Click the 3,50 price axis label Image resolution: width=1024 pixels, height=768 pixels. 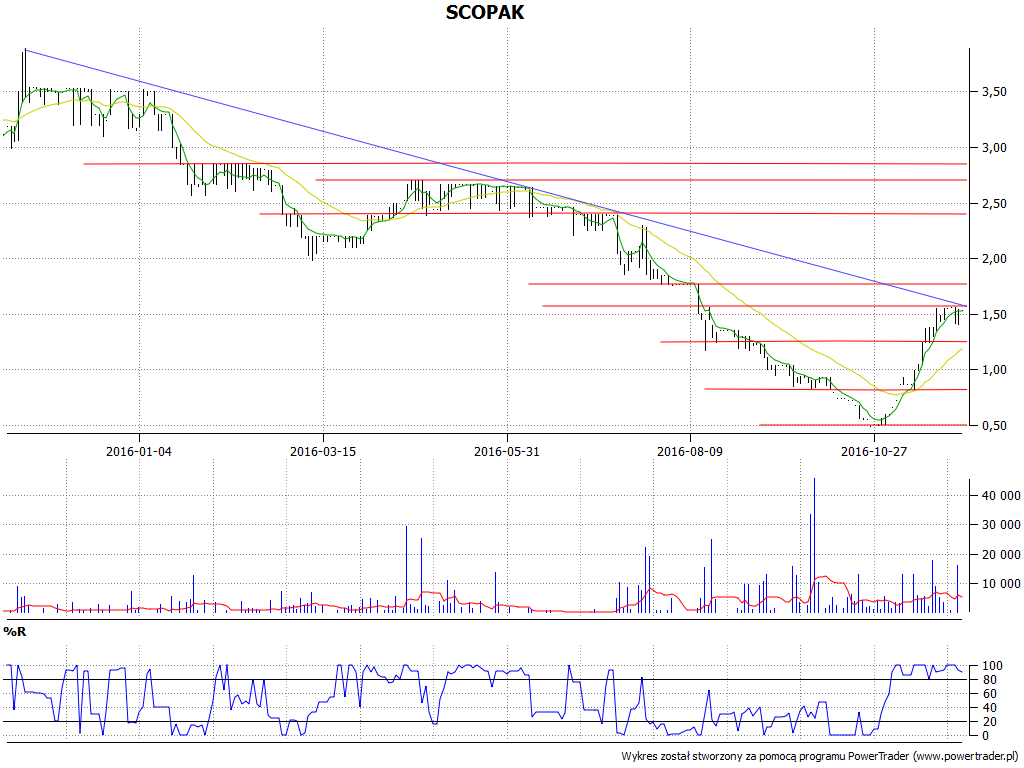(994, 92)
